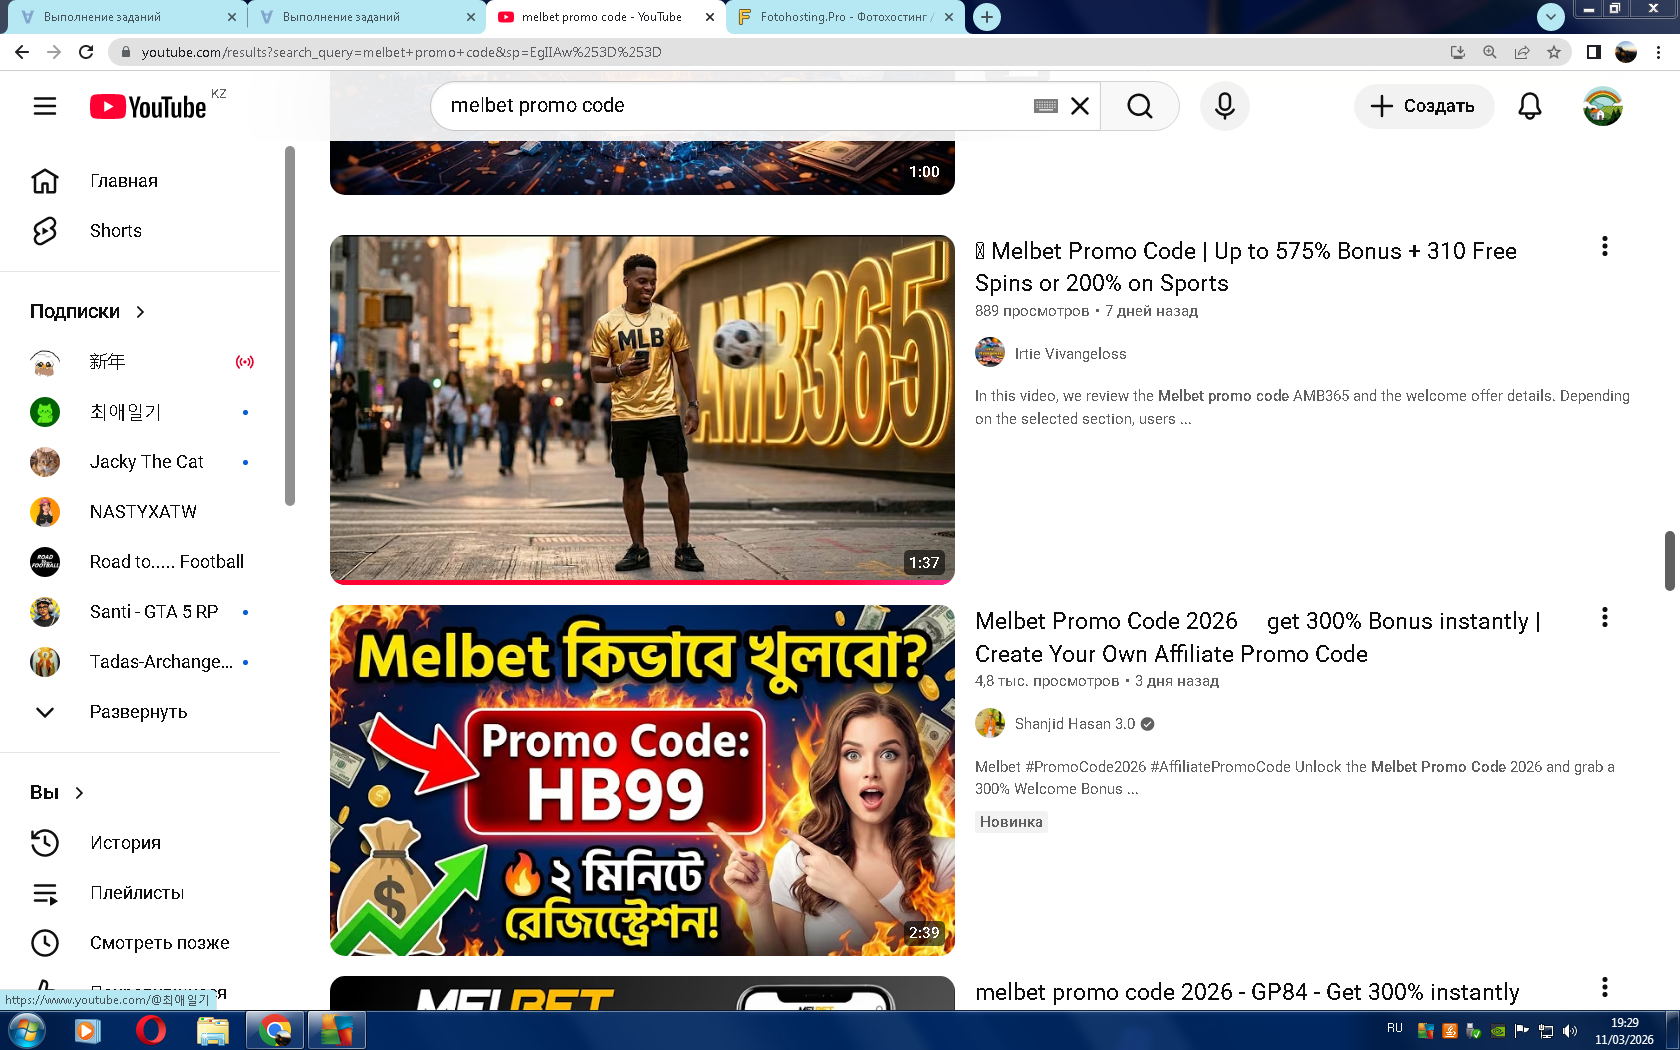Image resolution: width=1680 pixels, height=1050 pixels.
Task: Click the Создать create button
Action: point(1424,106)
